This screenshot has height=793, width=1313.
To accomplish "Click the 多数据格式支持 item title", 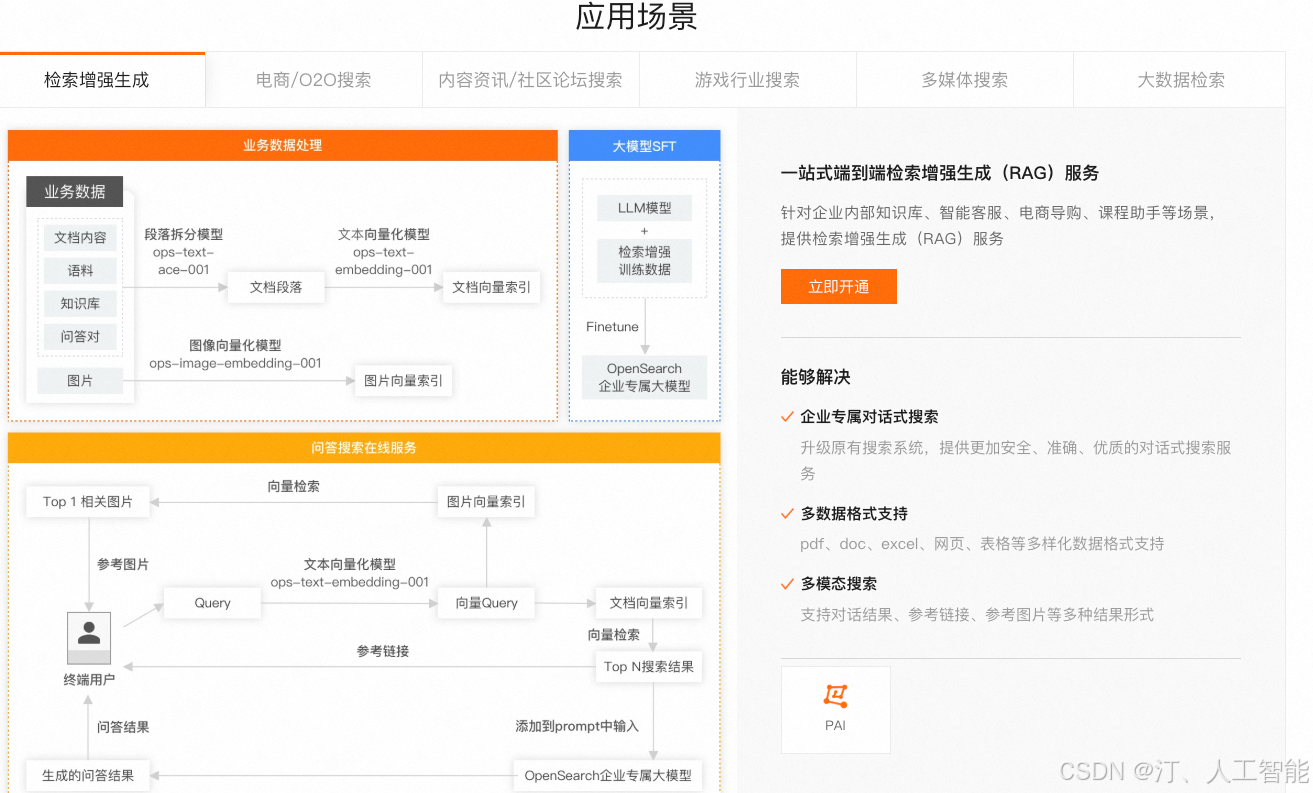I will (x=854, y=513).
